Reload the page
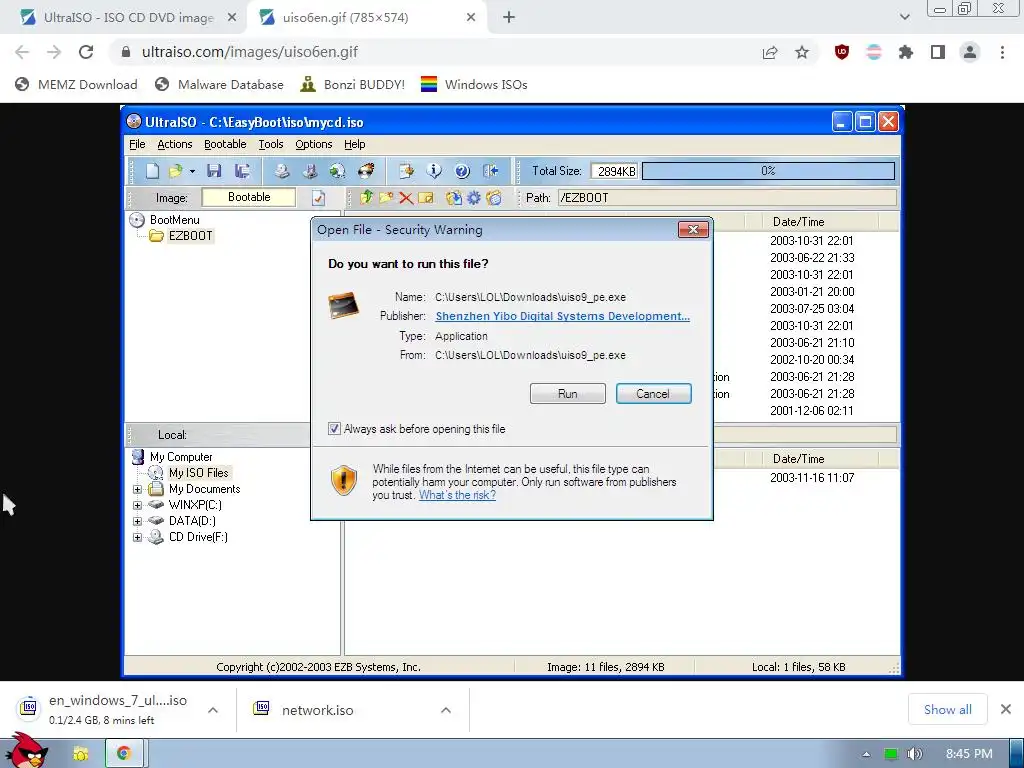The image size is (1024, 768). 86,52
